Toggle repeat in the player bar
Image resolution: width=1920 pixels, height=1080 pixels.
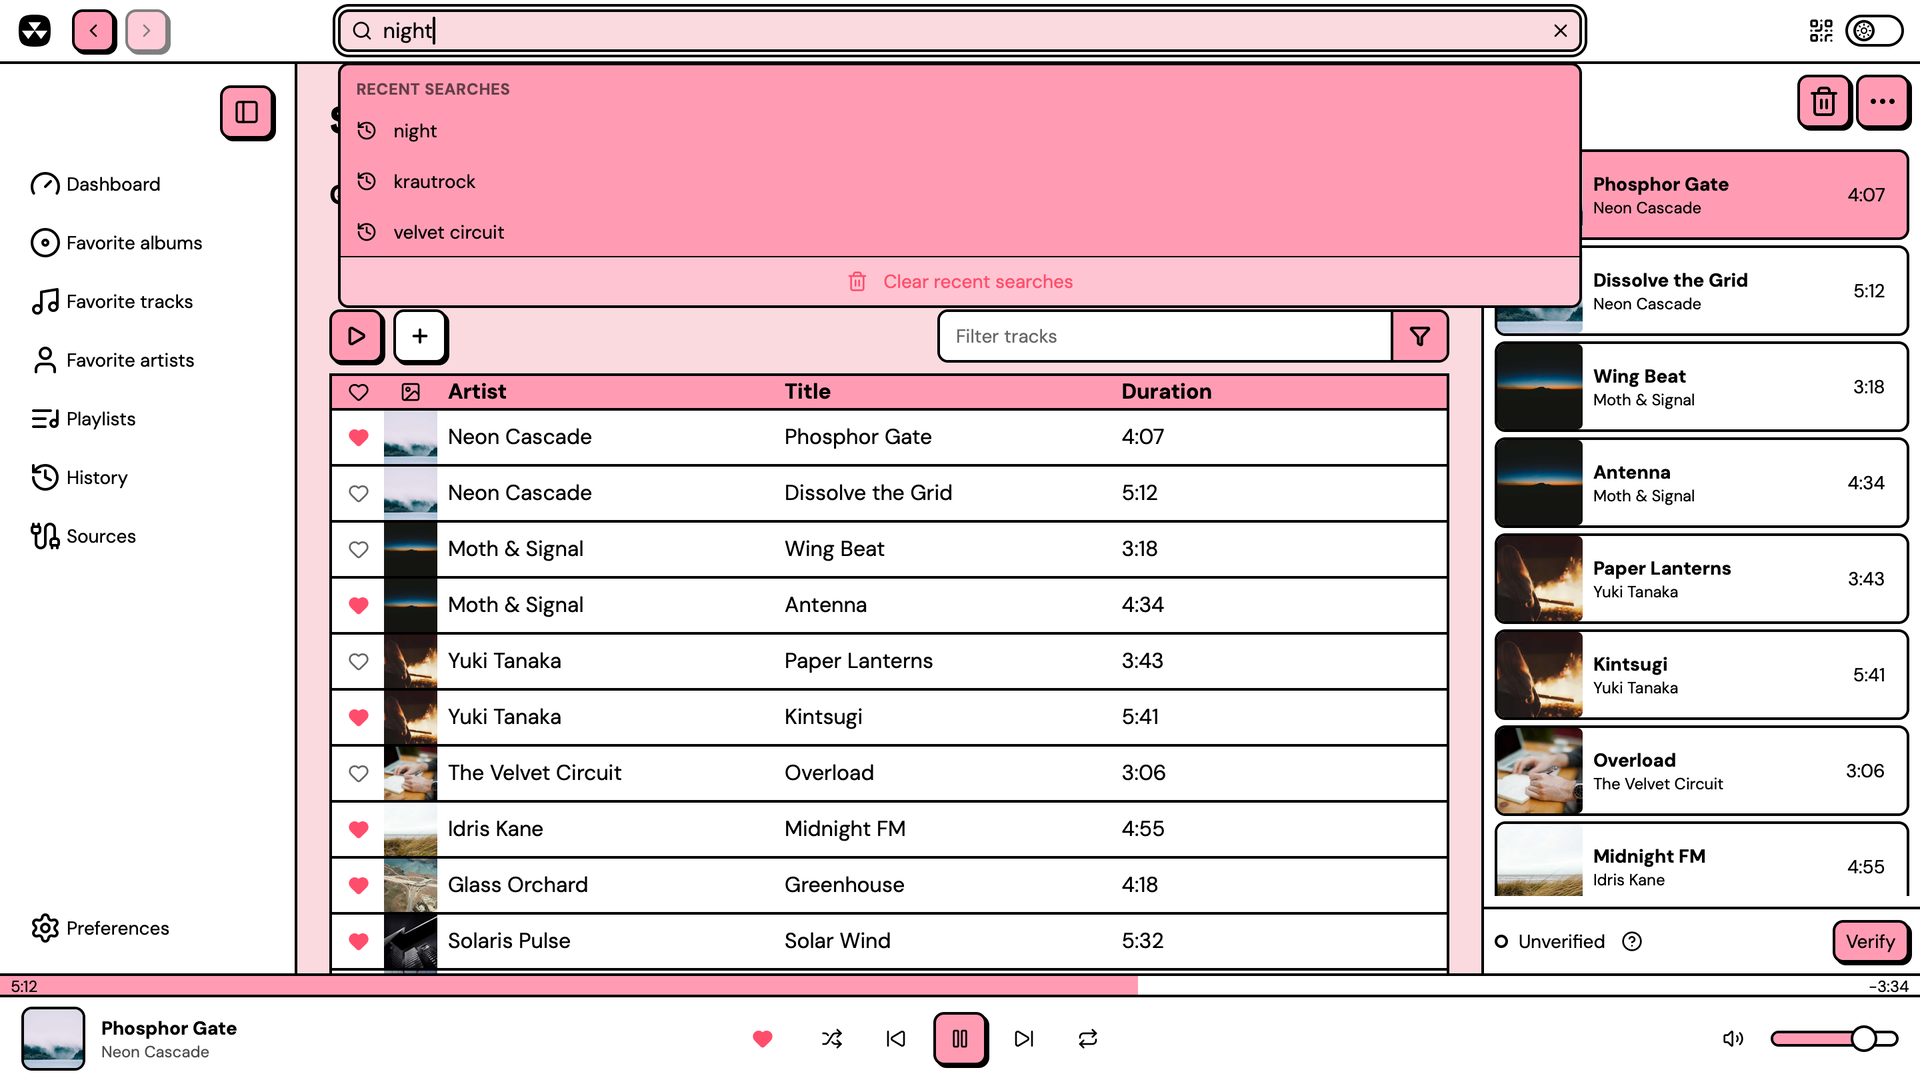1088,1039
